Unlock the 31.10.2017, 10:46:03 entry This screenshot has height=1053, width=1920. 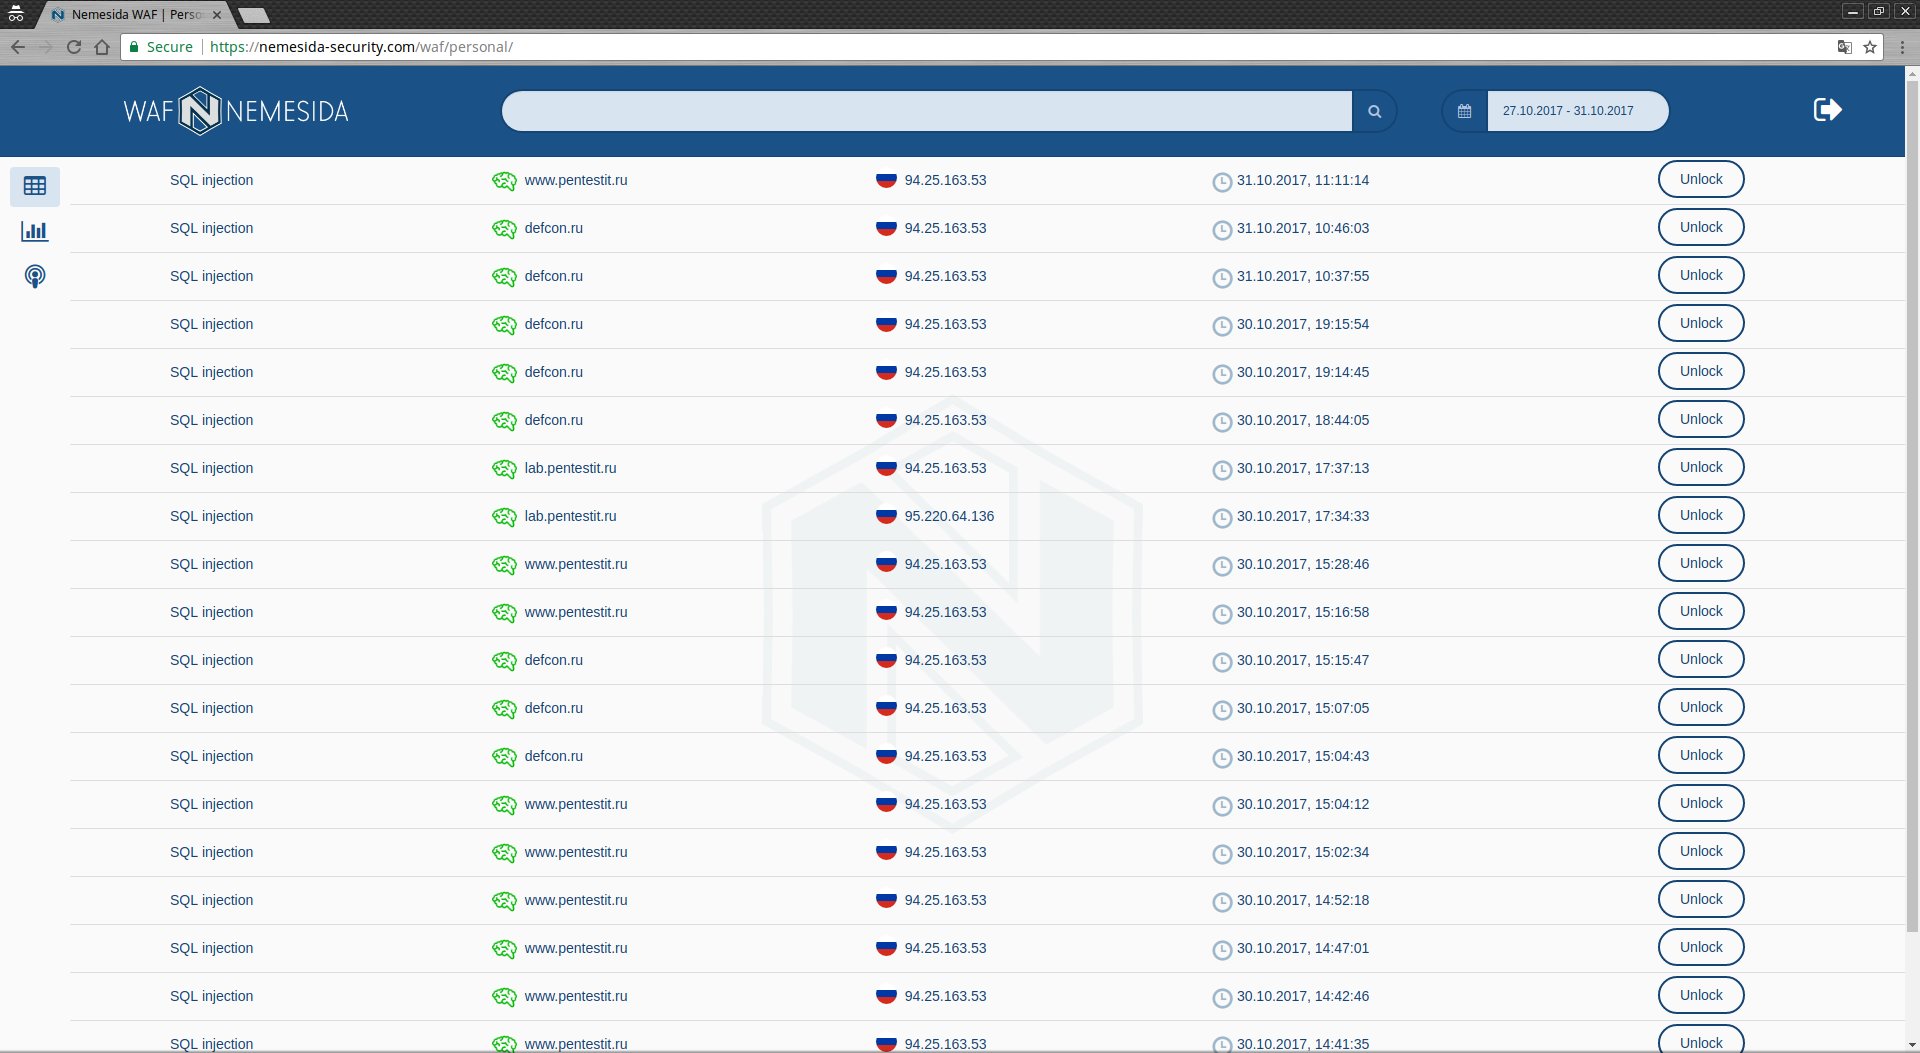click(1701, 227)
